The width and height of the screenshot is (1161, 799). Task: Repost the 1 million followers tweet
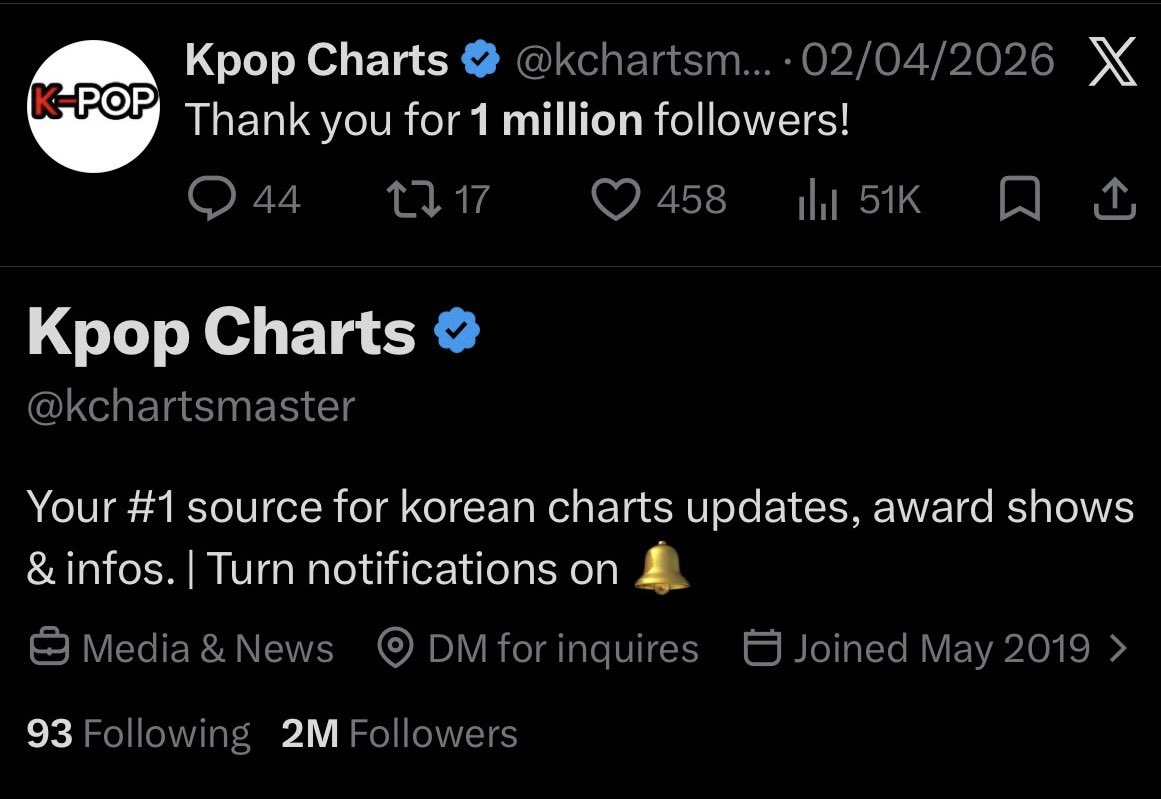click(414, 199)
